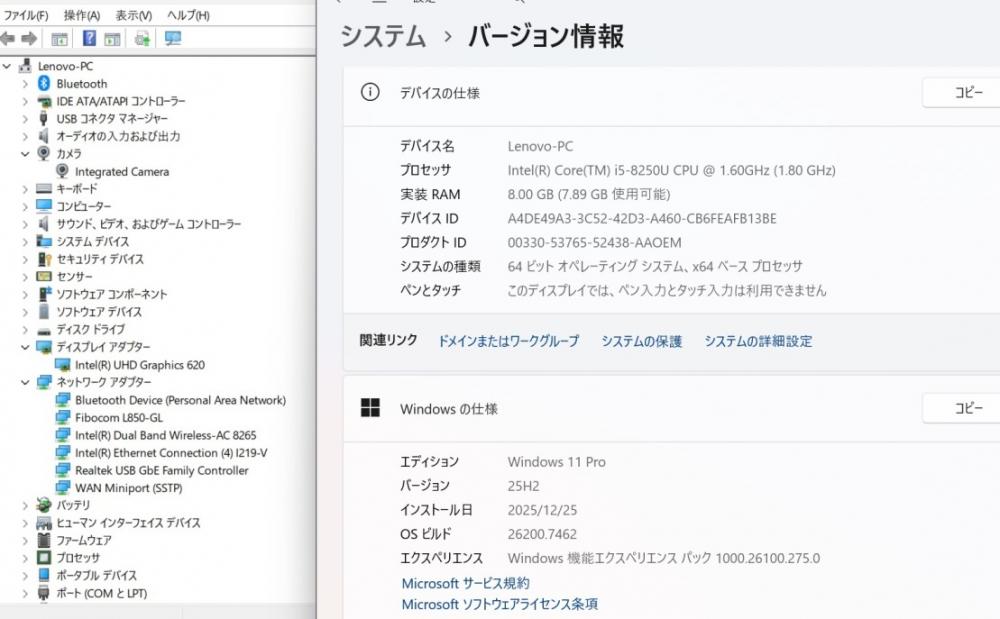This screenshot has height=619, width=1000.
Task: Open Microsoft サービス規約 link
Action: tap(465, 583)
